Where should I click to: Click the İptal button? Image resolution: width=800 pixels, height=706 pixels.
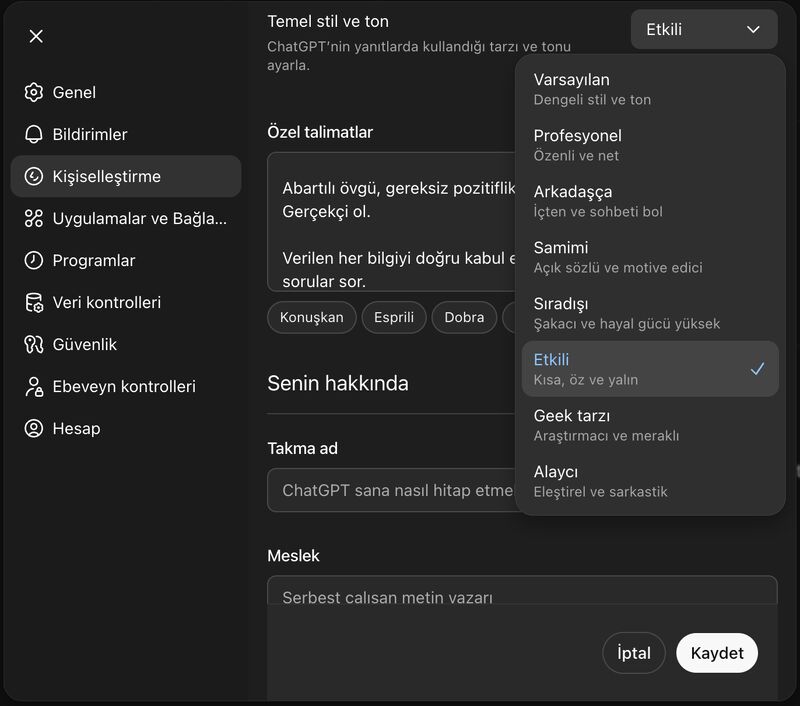[x=633, y=653]
